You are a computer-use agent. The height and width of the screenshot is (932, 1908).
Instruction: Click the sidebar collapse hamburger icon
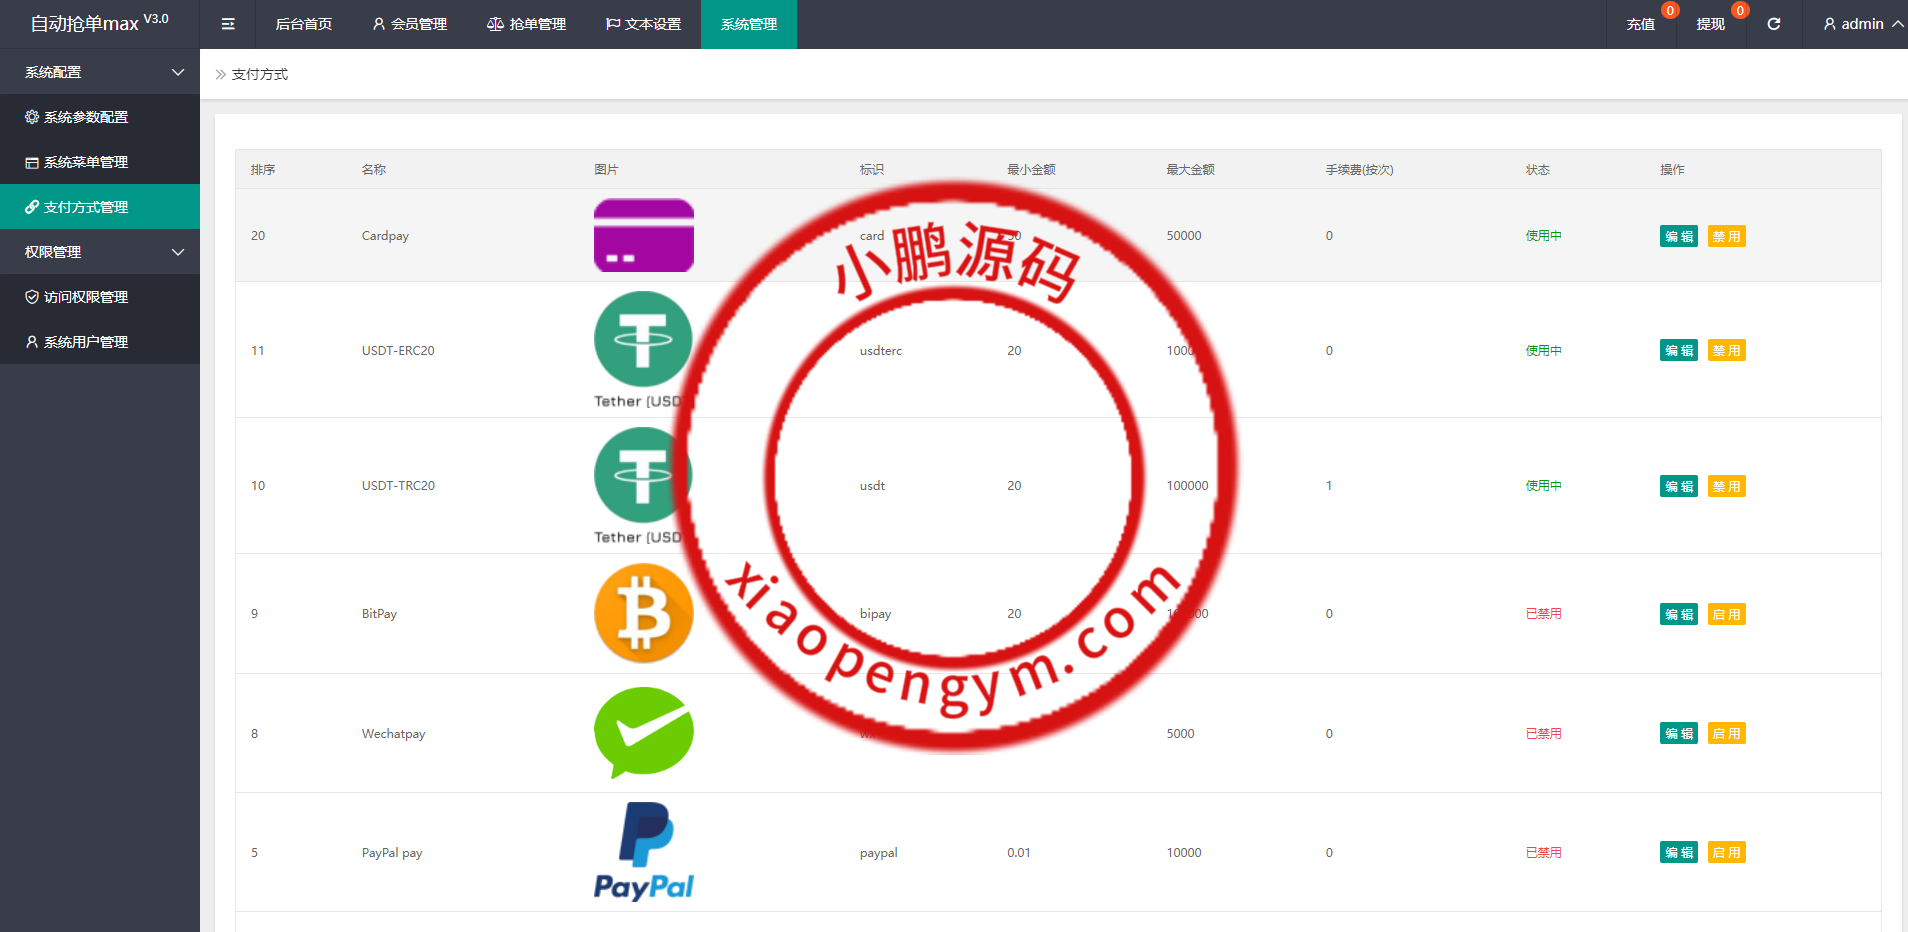point(228,24)
